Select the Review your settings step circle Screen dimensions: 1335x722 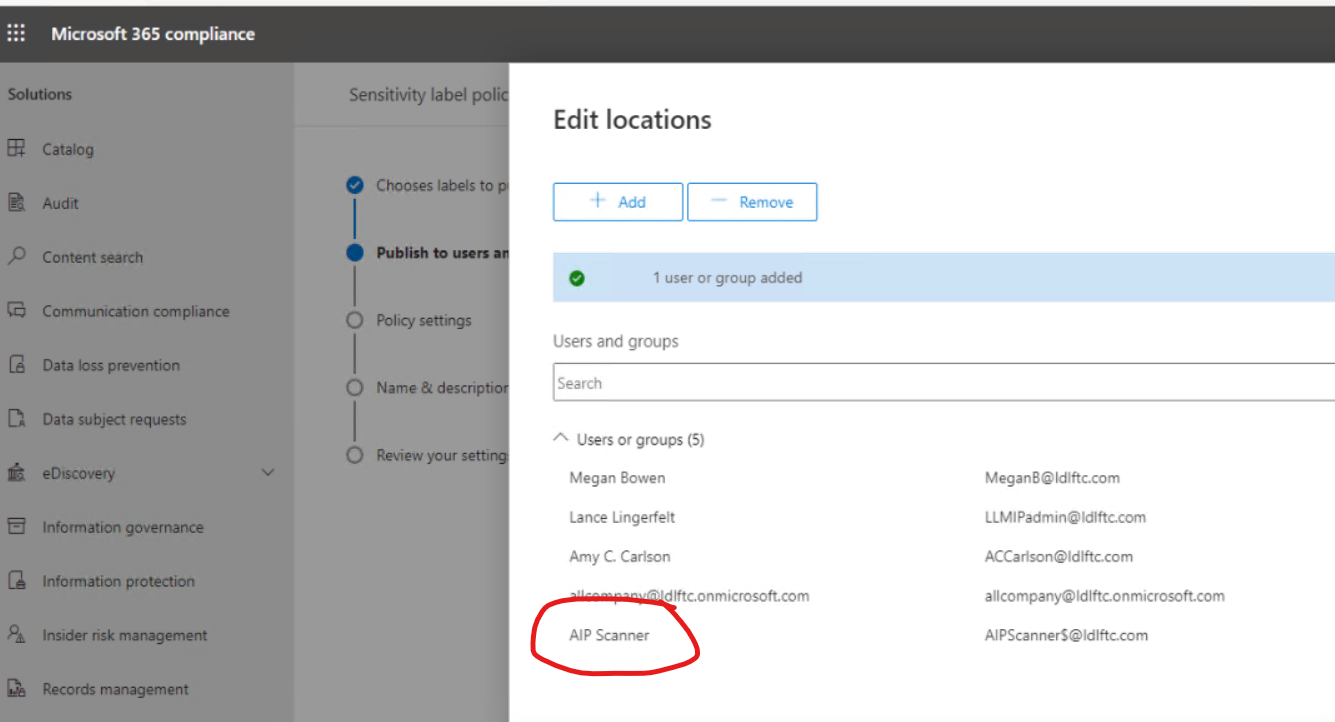(355, 455)
